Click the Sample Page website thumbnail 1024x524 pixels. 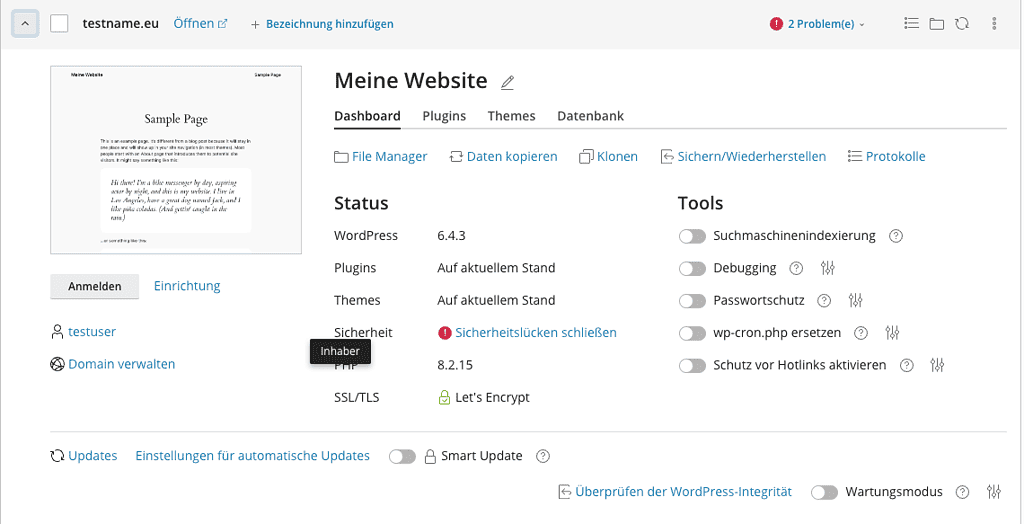176,160
